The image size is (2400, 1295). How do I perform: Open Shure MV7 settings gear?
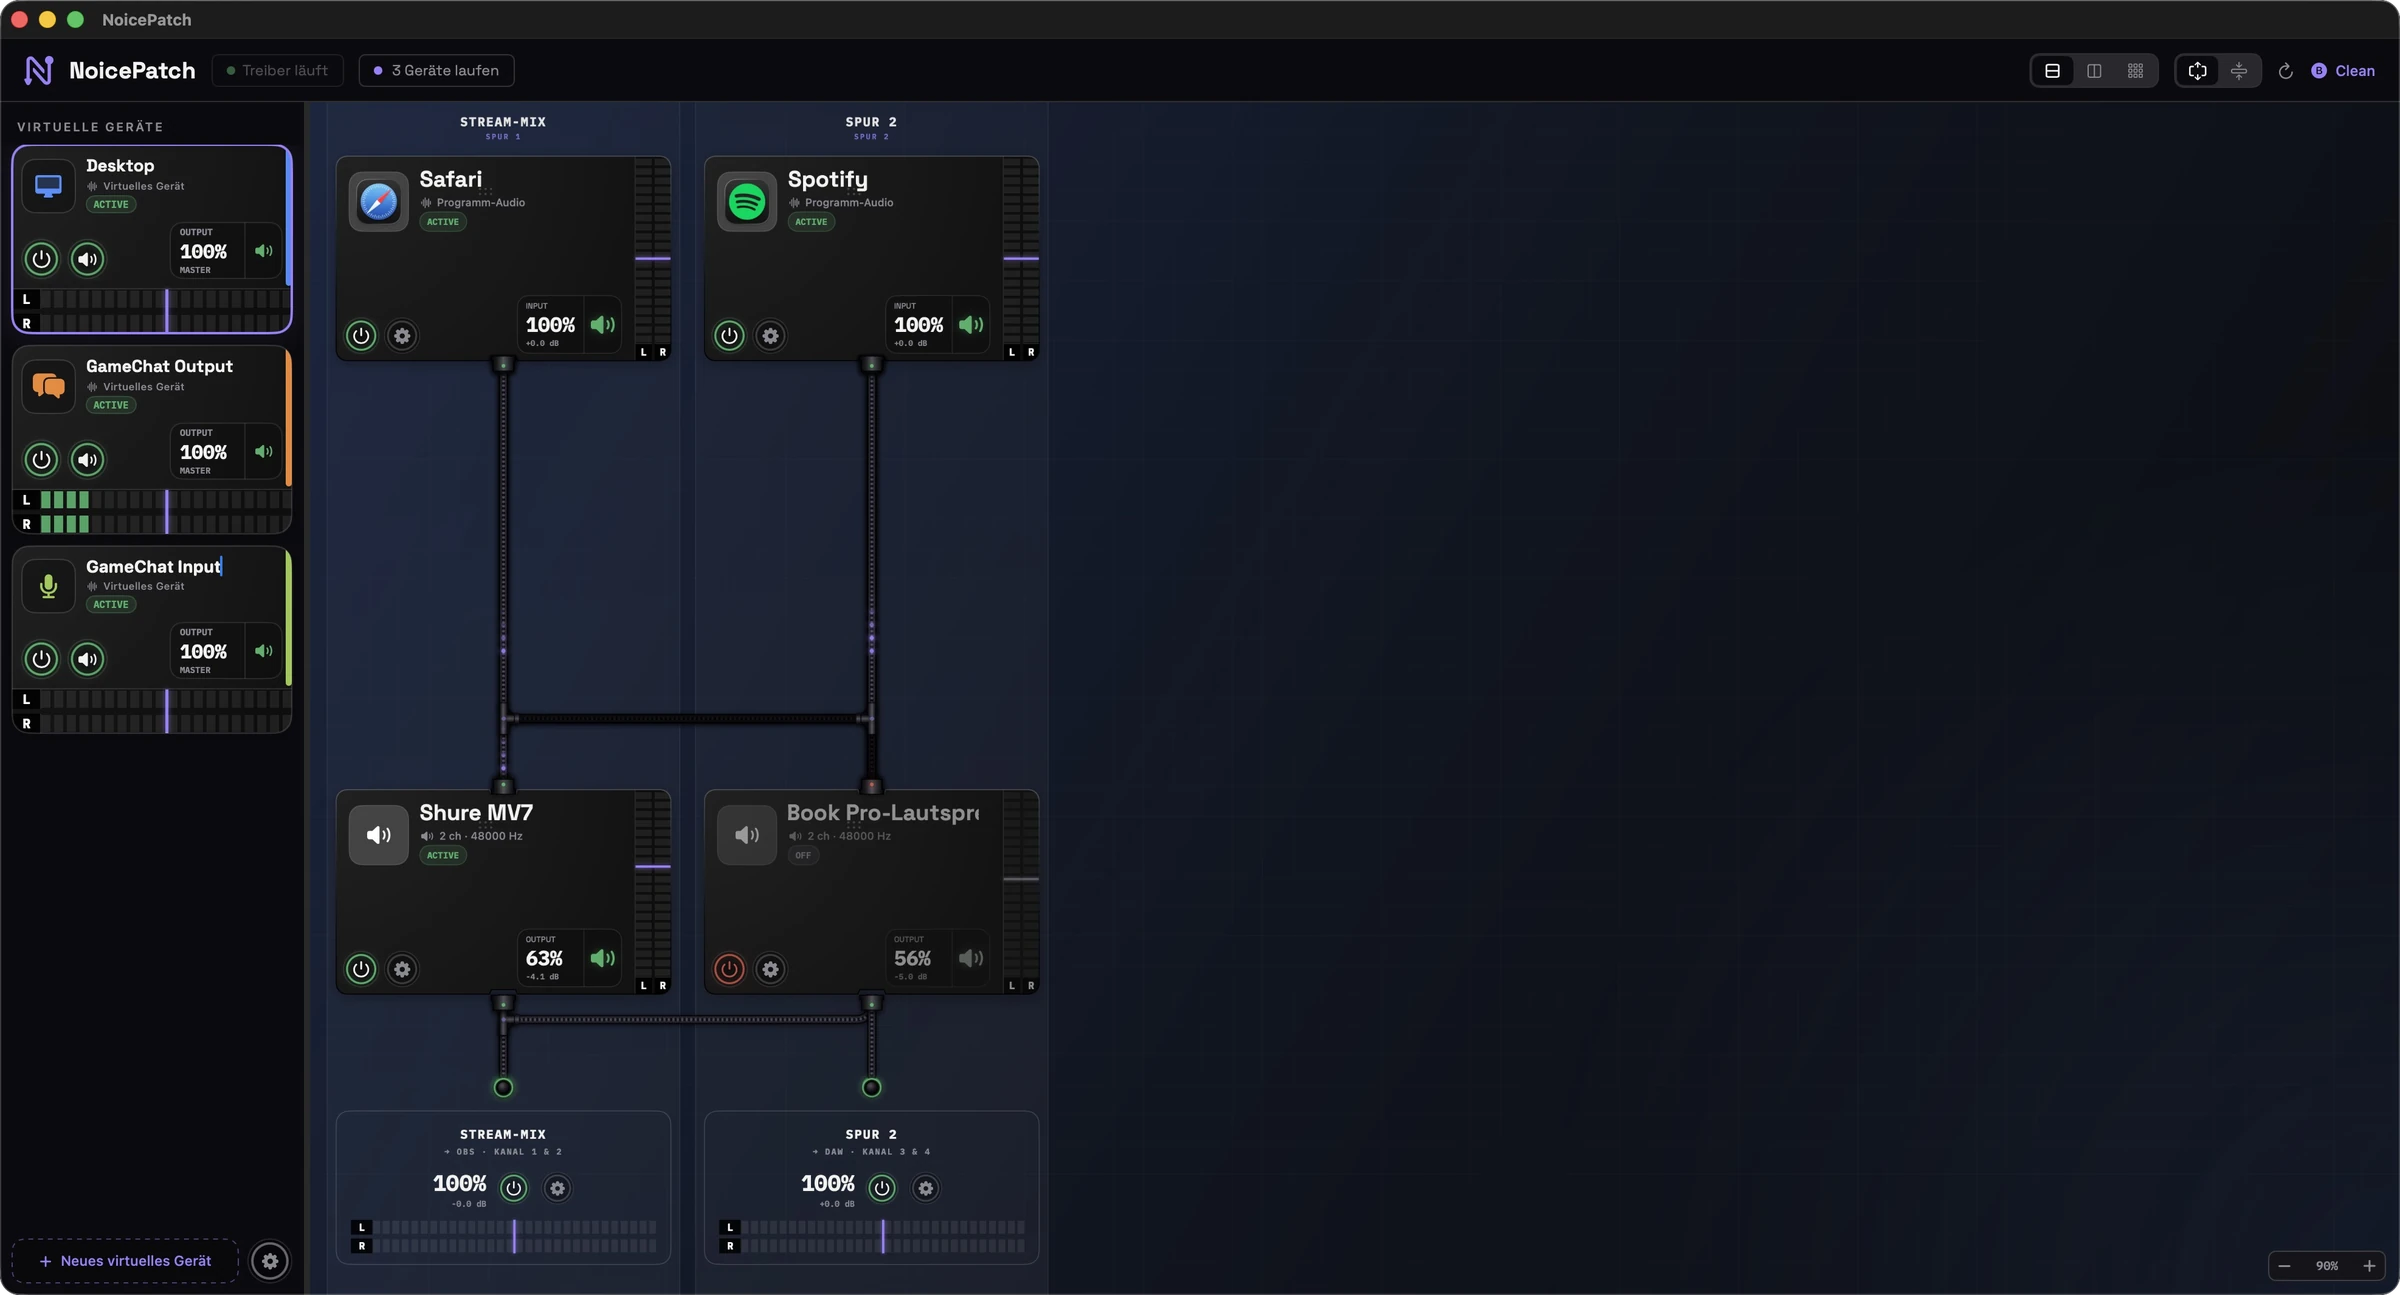[402, 969]
